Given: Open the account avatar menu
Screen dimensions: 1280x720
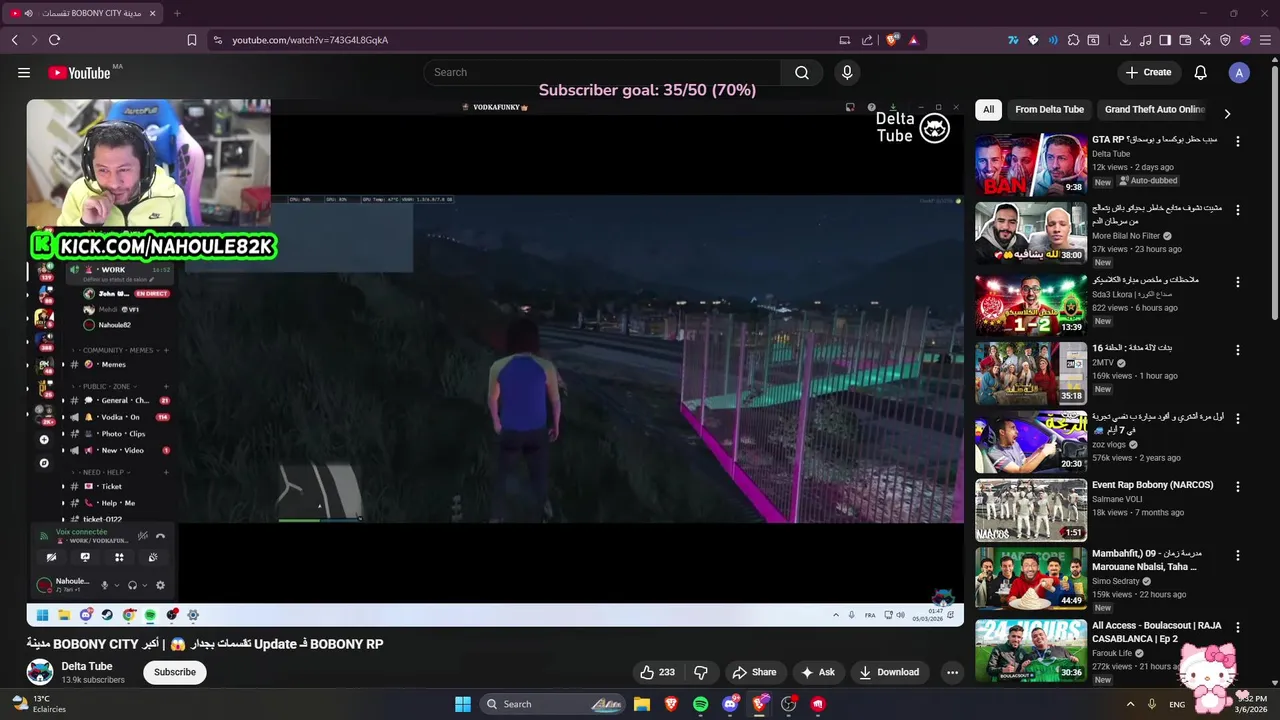Looking at the screenshot, I should tap(1239, 72).
